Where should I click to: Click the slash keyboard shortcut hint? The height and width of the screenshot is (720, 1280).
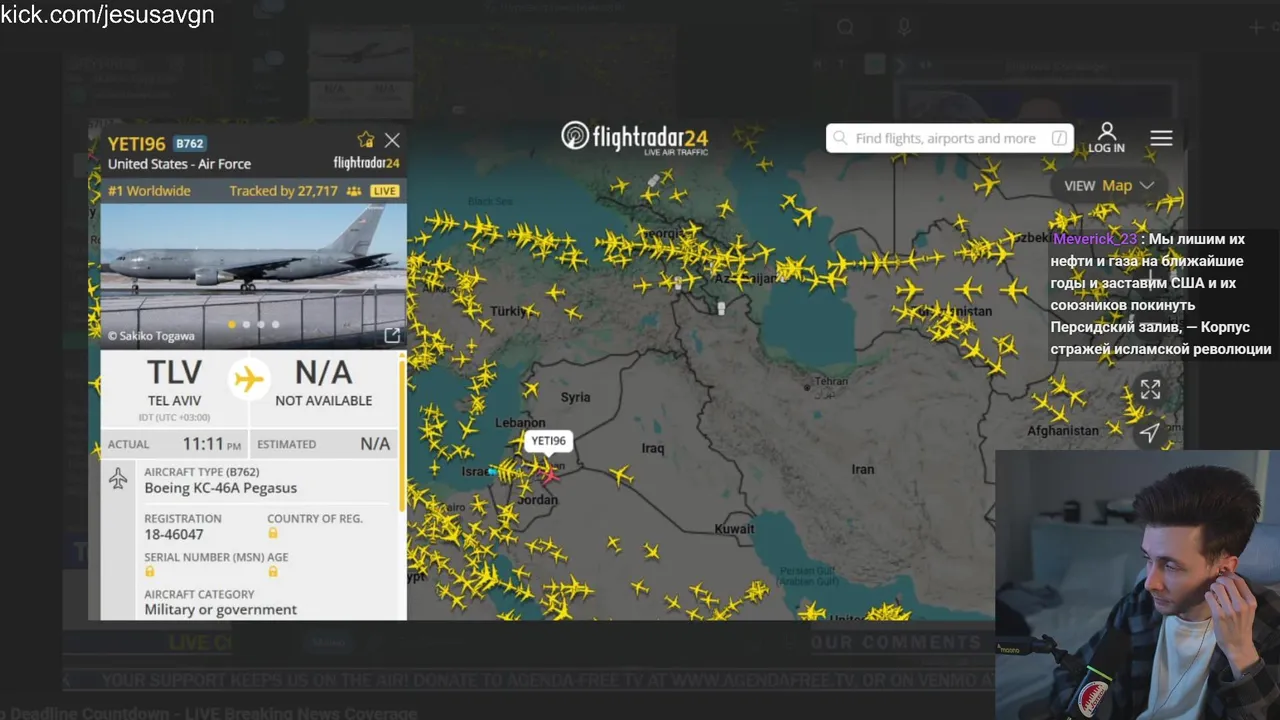[x=1059, y=138]
